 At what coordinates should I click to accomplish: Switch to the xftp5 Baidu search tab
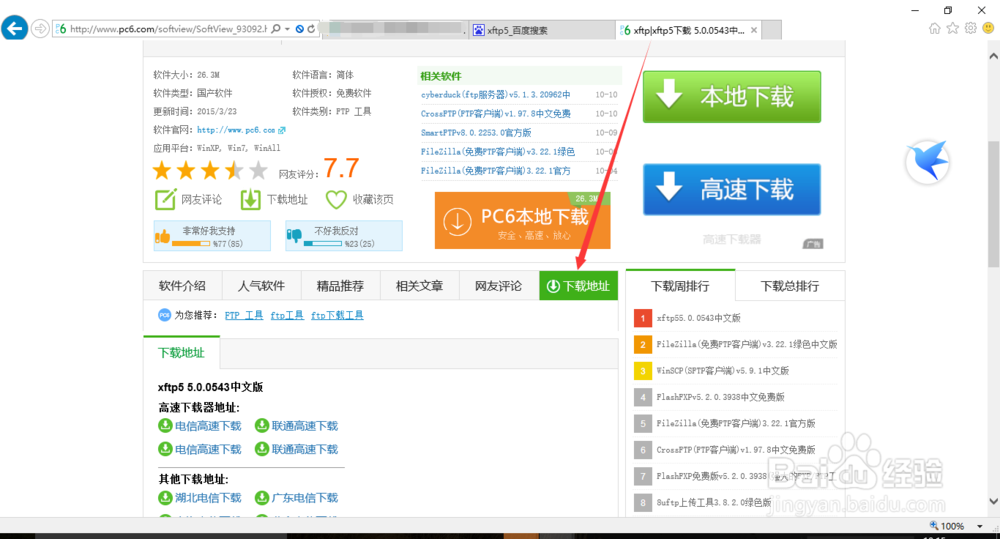543,30
